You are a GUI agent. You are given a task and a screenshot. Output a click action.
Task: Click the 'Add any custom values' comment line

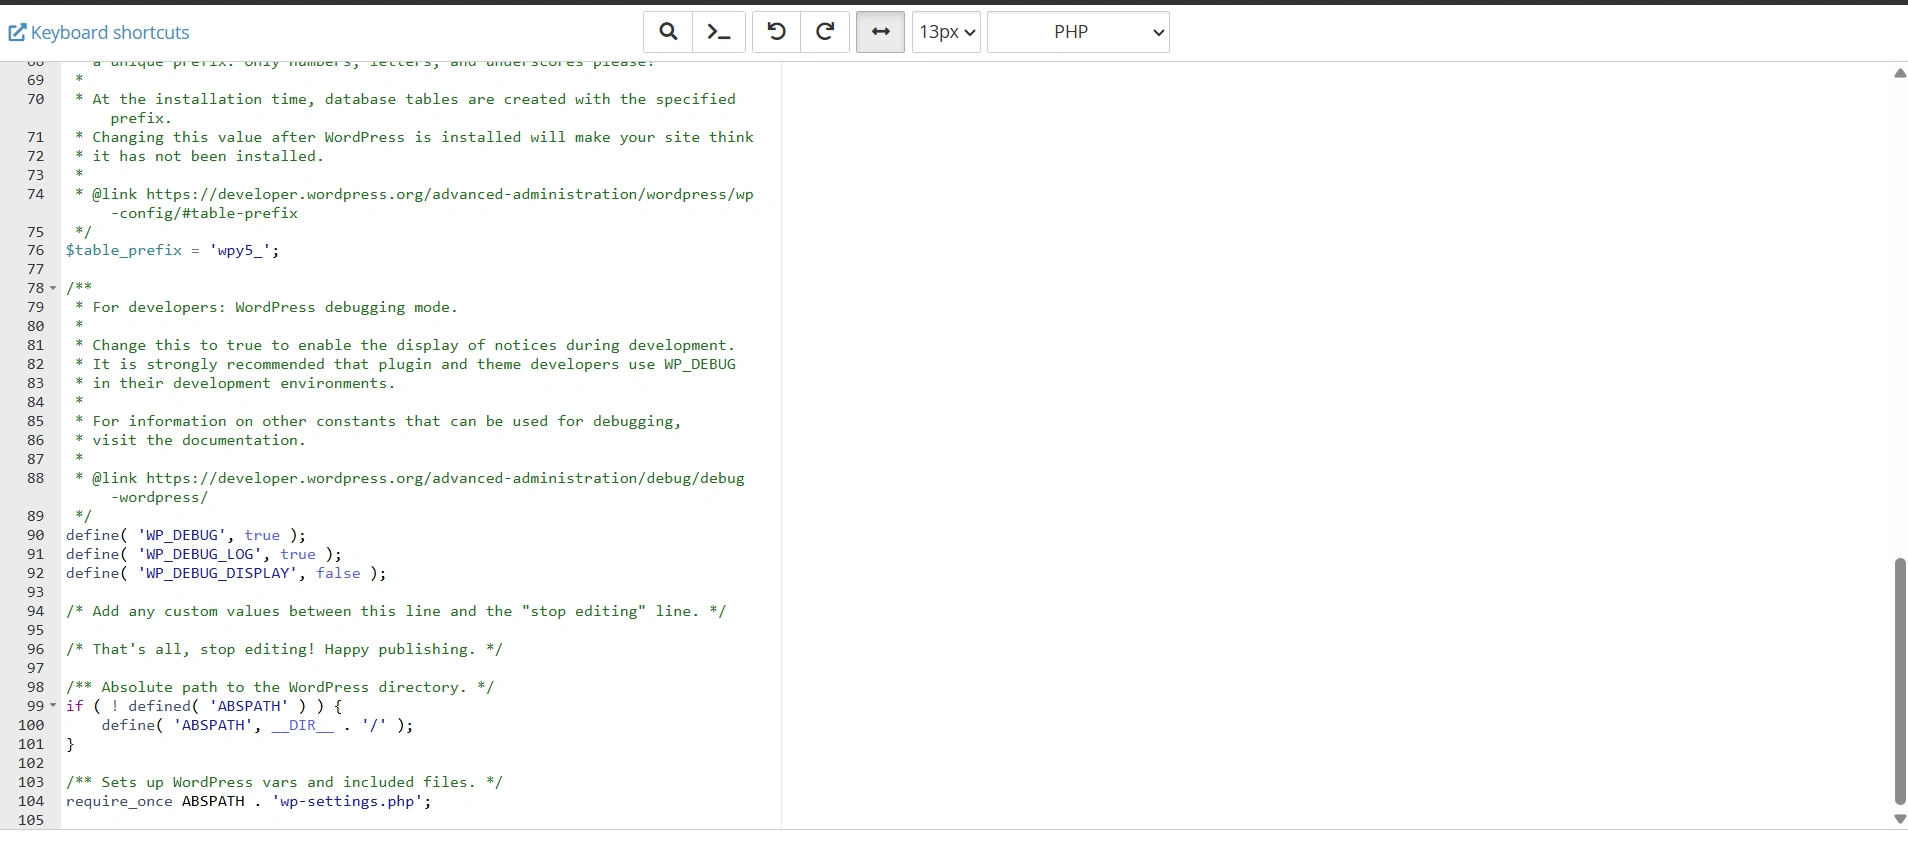coord(396,611)
